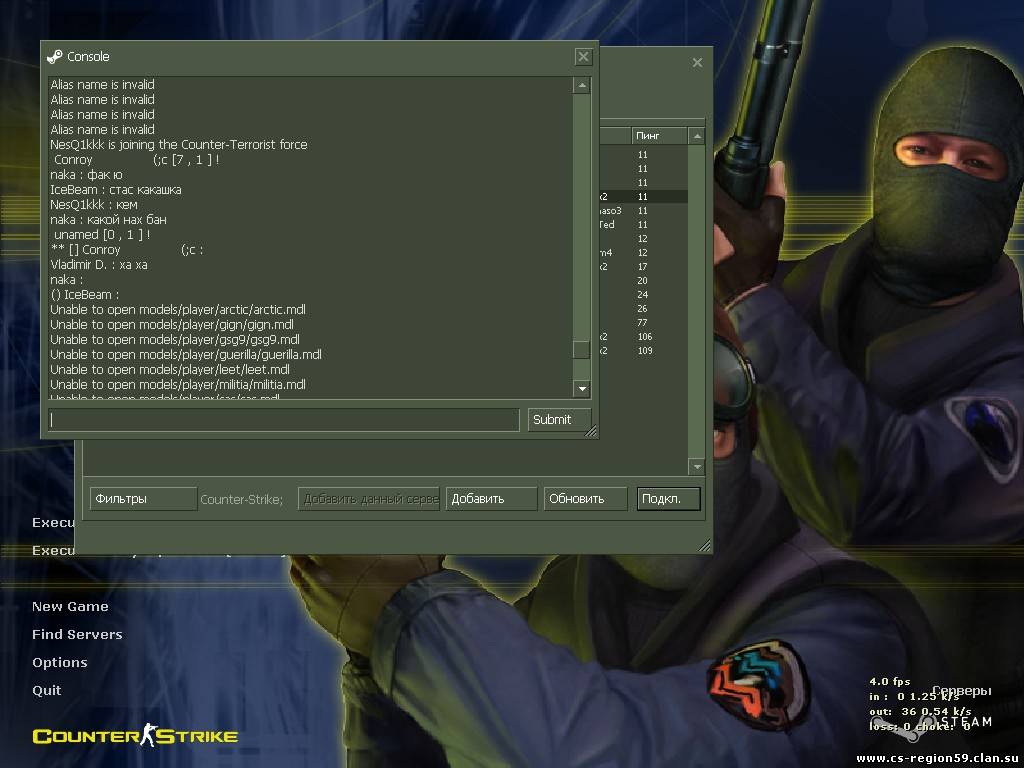
Task: Click console line 'NesQ1kkk is joining the Counter-Terrorist force'
Action: point(179,145)
